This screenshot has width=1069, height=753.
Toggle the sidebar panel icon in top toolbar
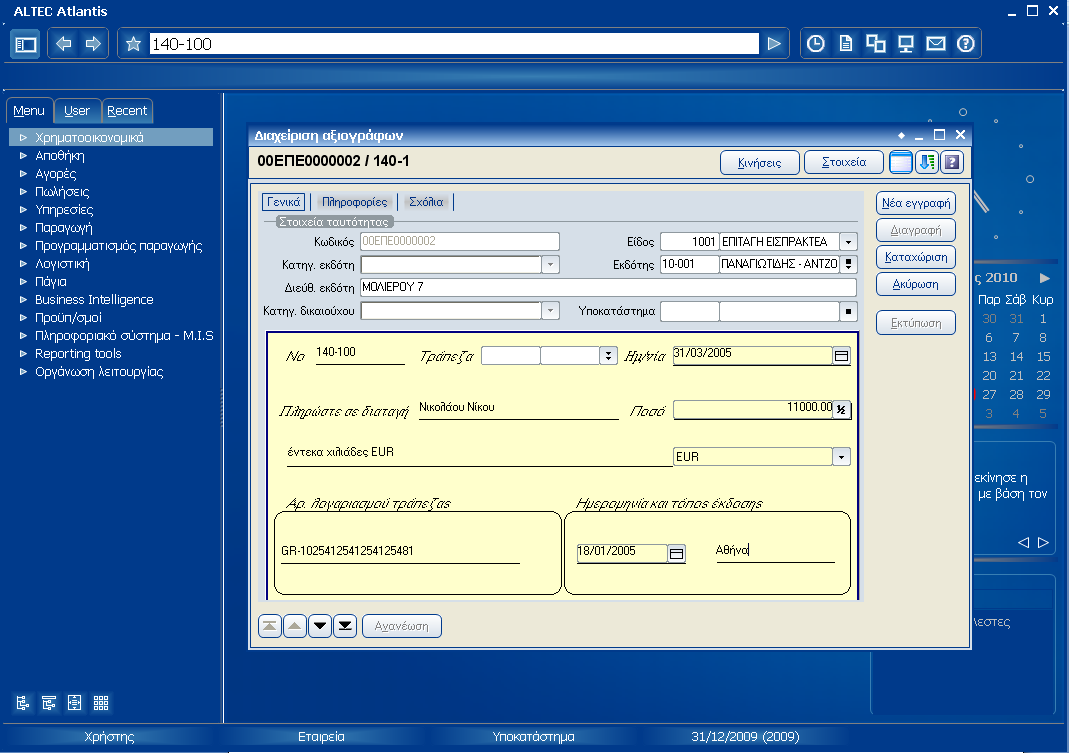point(25,44)
